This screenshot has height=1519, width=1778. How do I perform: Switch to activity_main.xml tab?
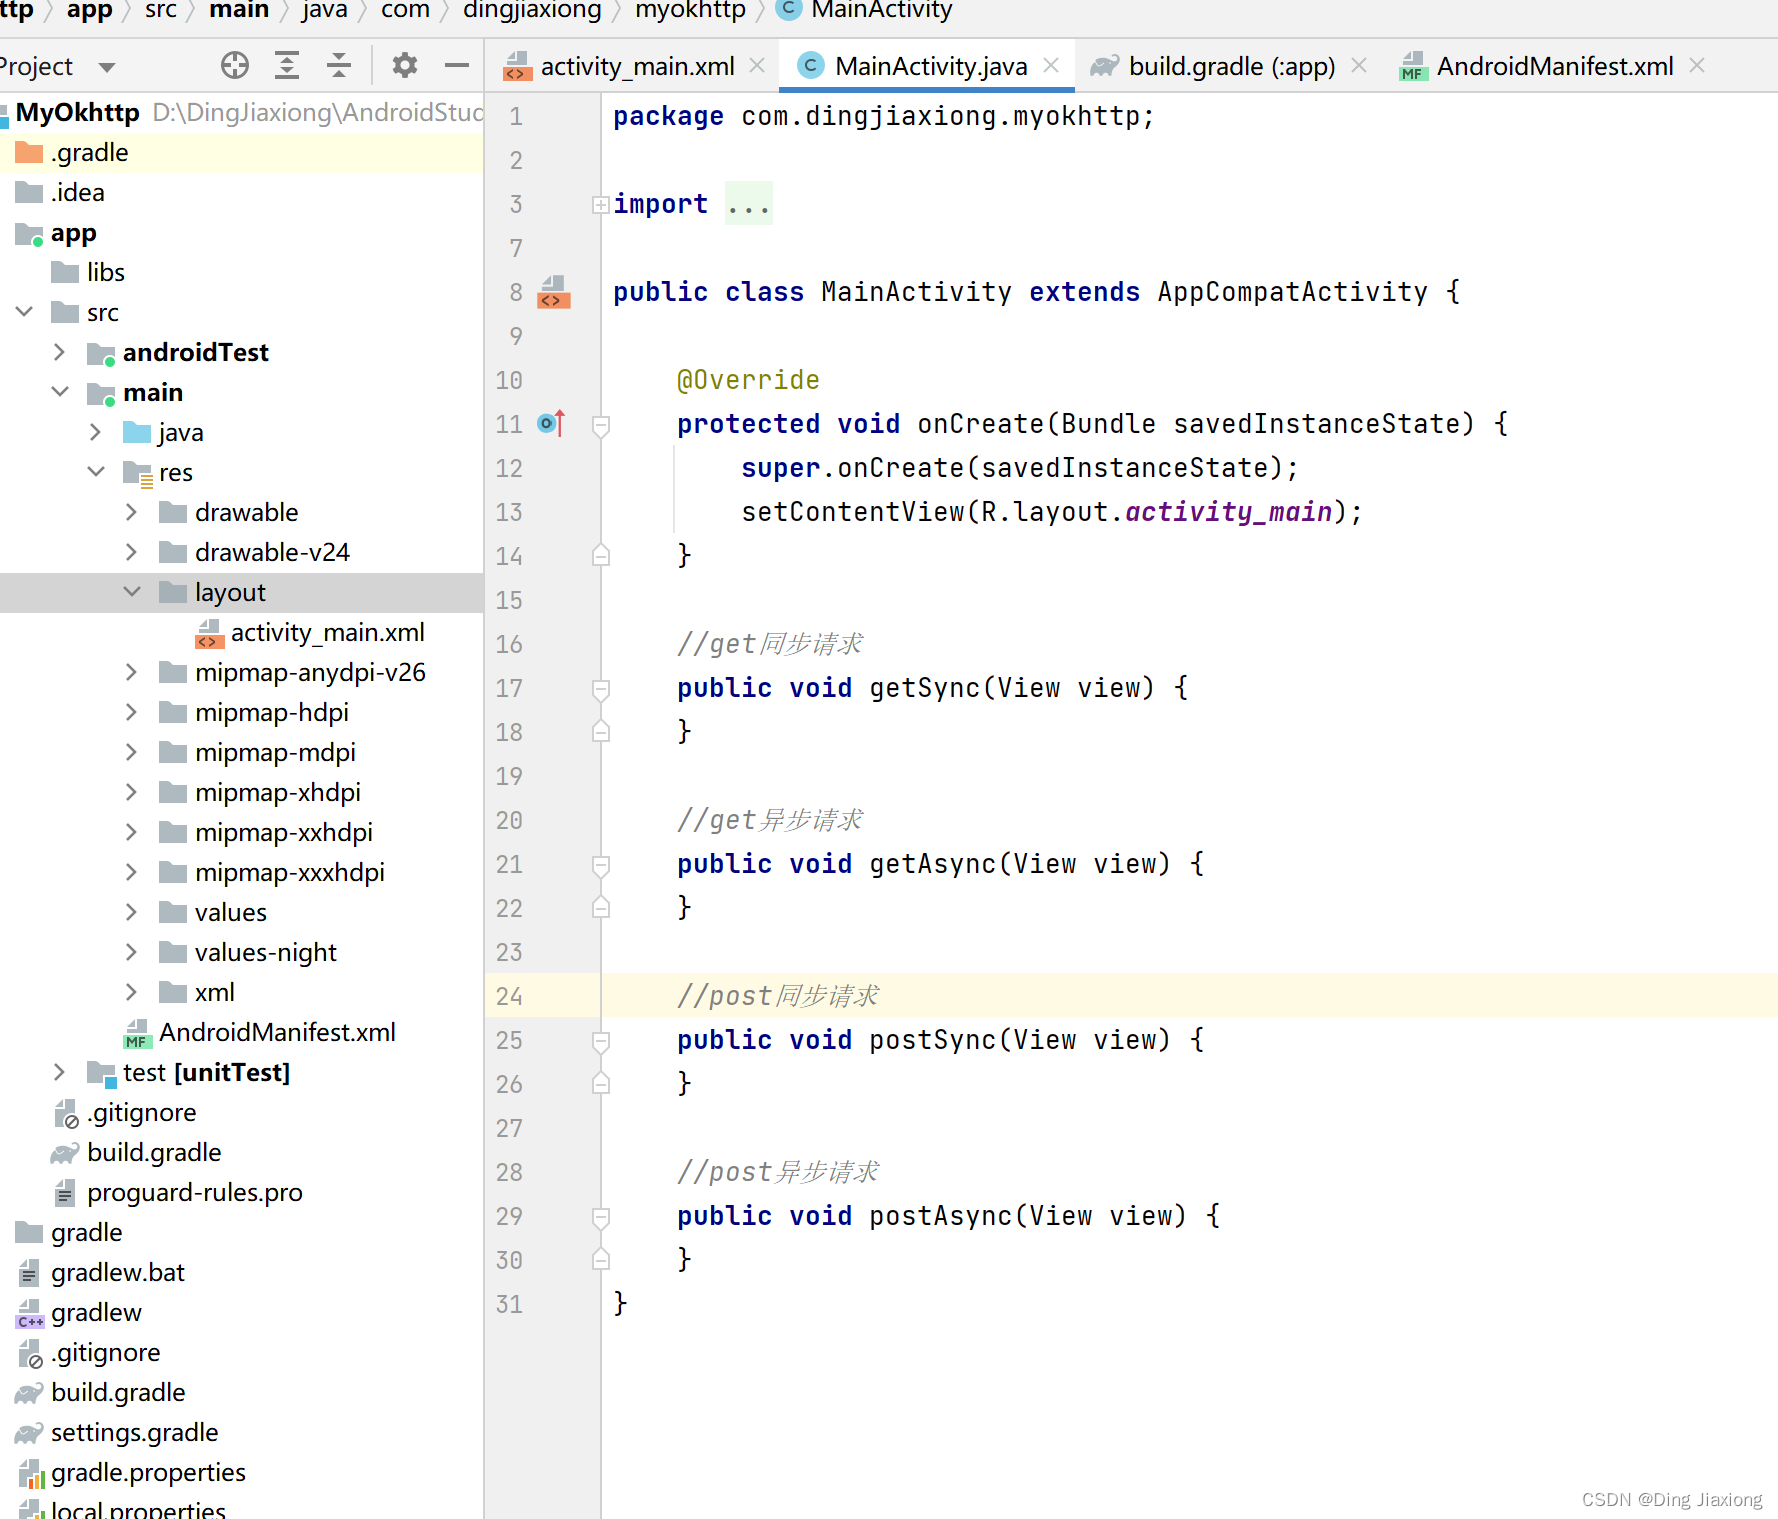(637, 66)
